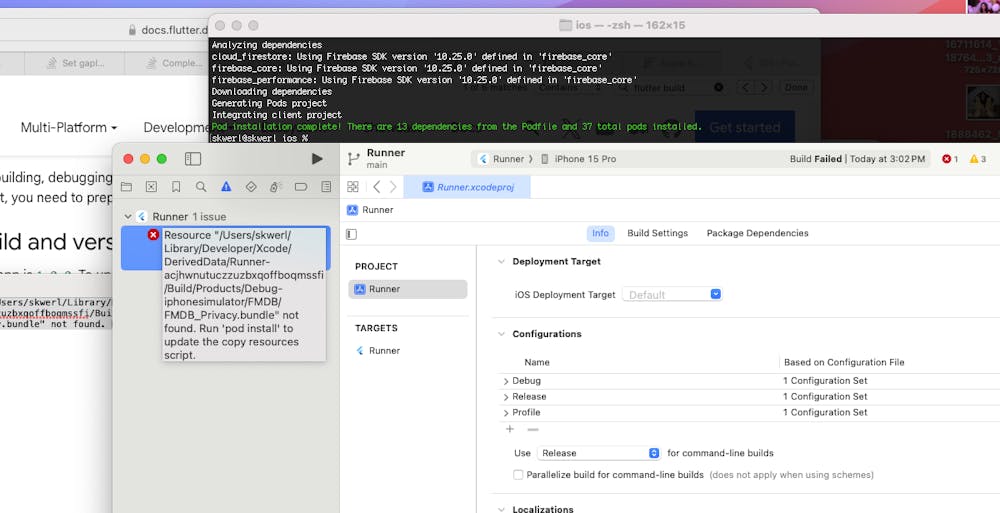Open the Report navigator icon
The height and width of the screenshot is (513, 1000).
(326, 187)
